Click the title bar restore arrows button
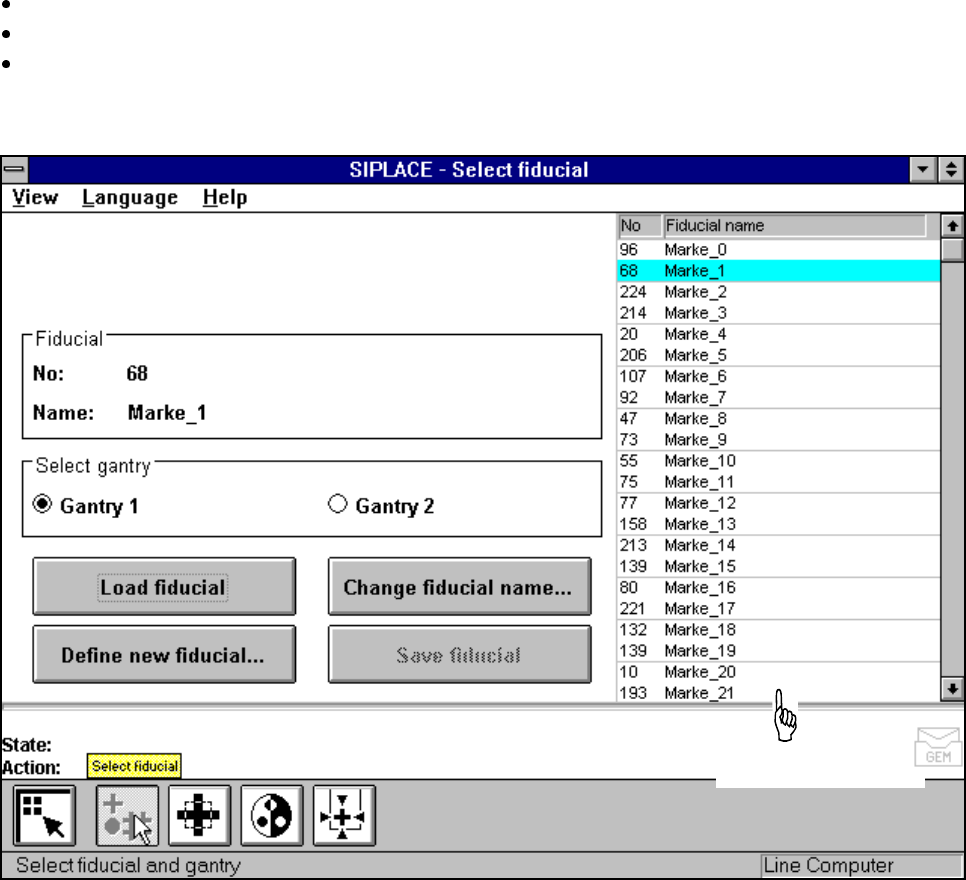The height and width of the screenshot is (880, 966). 951,169
